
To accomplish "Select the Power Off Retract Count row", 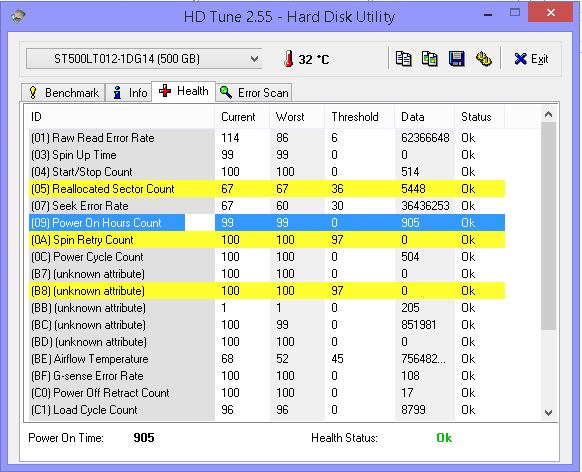I will [267, 393].
